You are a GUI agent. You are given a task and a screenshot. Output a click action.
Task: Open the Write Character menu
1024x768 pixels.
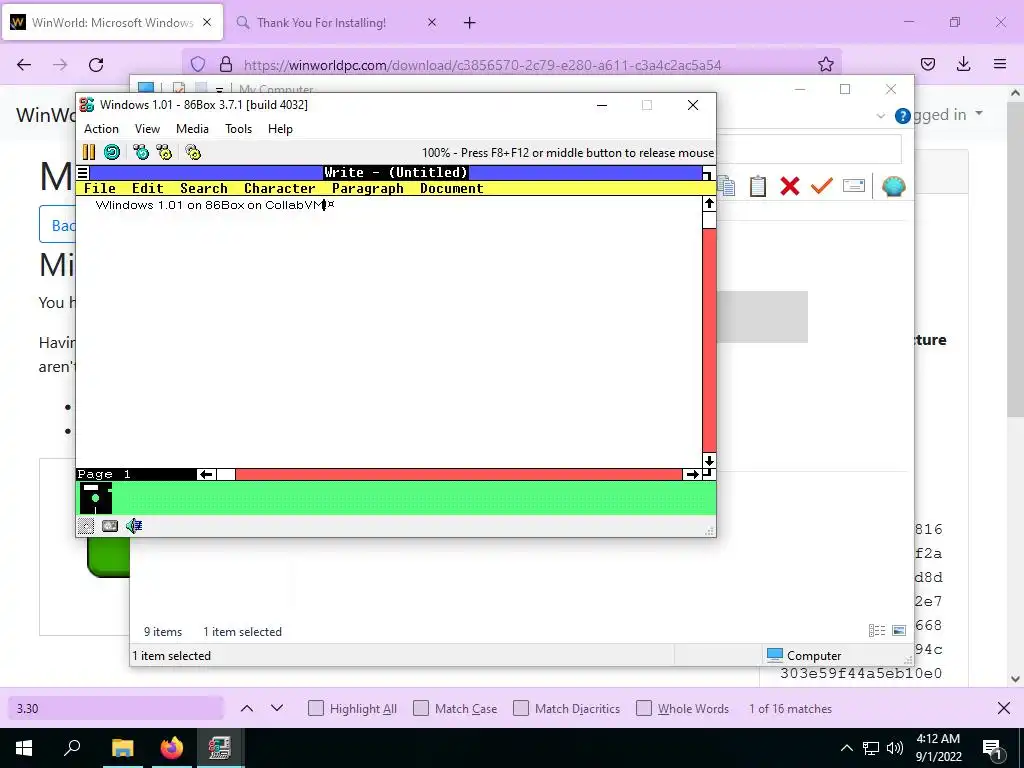[280, 188]
